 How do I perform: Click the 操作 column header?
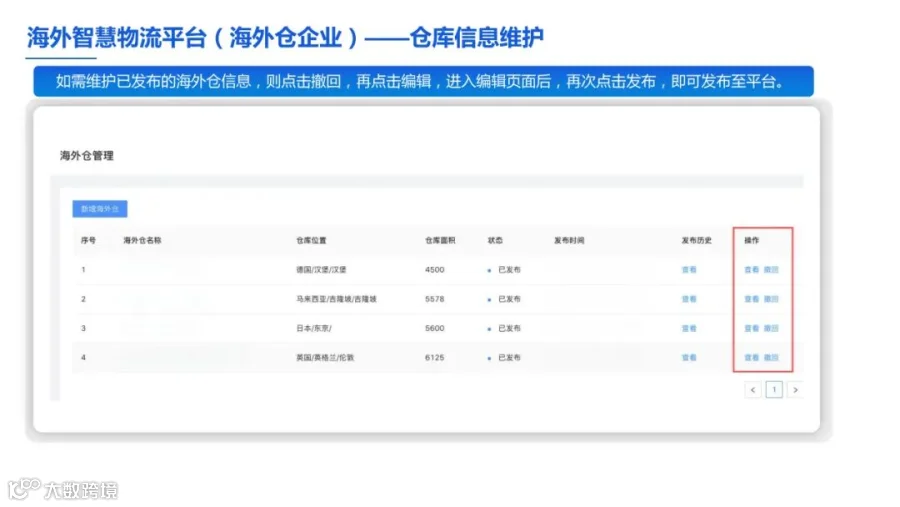[751, 240]
